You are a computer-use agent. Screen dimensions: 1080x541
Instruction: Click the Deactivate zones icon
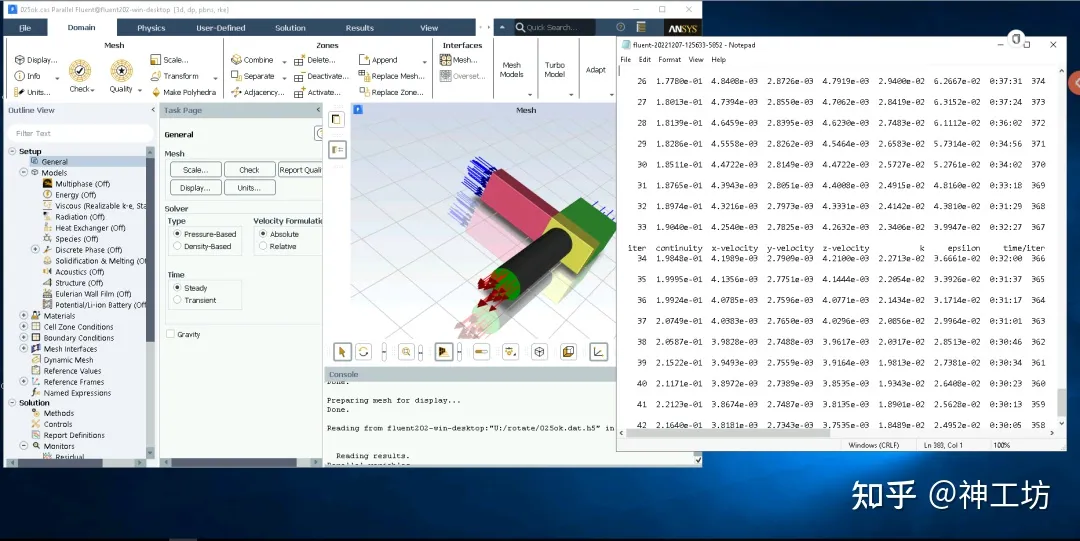(x=299, y=76)
